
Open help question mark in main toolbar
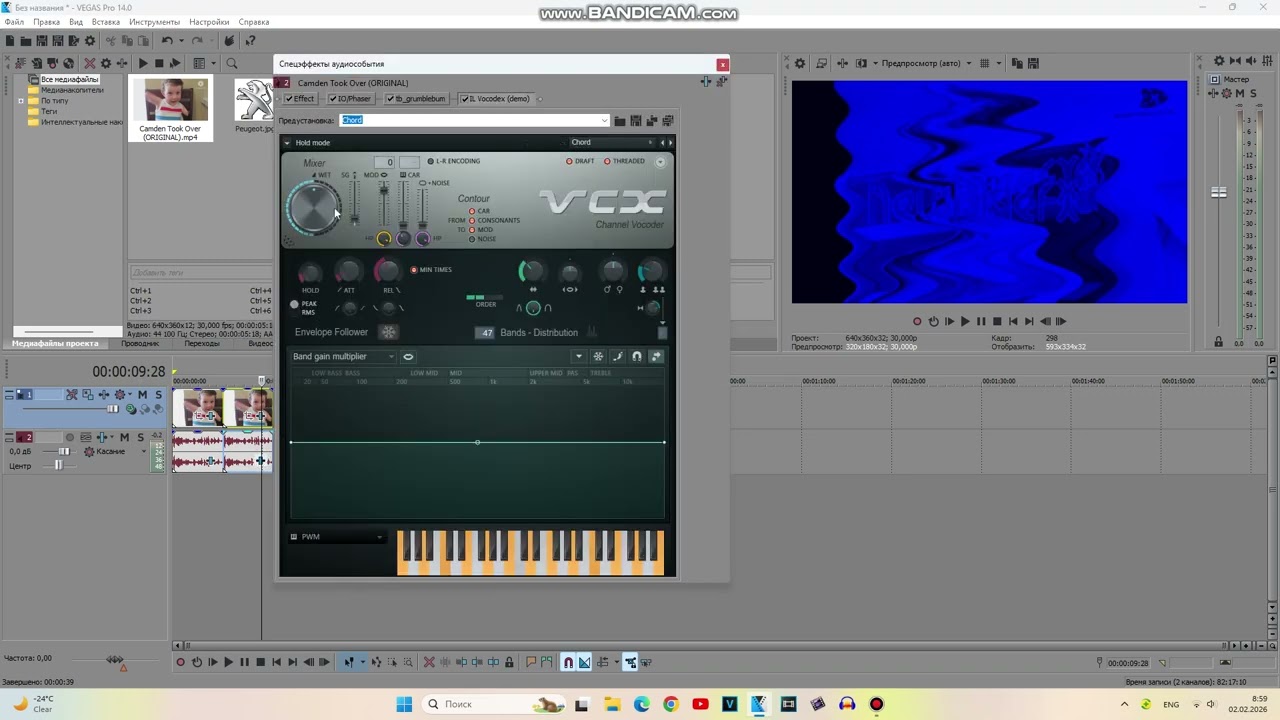(251, 41)
